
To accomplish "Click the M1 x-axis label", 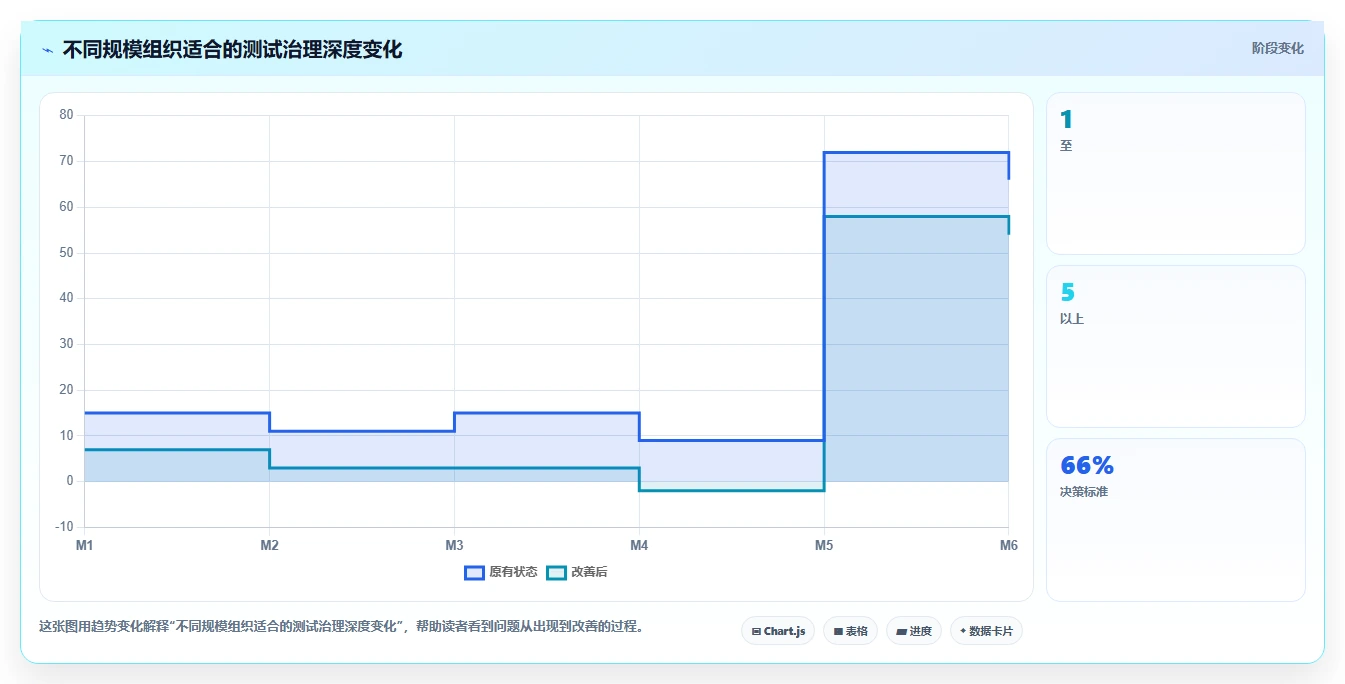I will [85, 545].
